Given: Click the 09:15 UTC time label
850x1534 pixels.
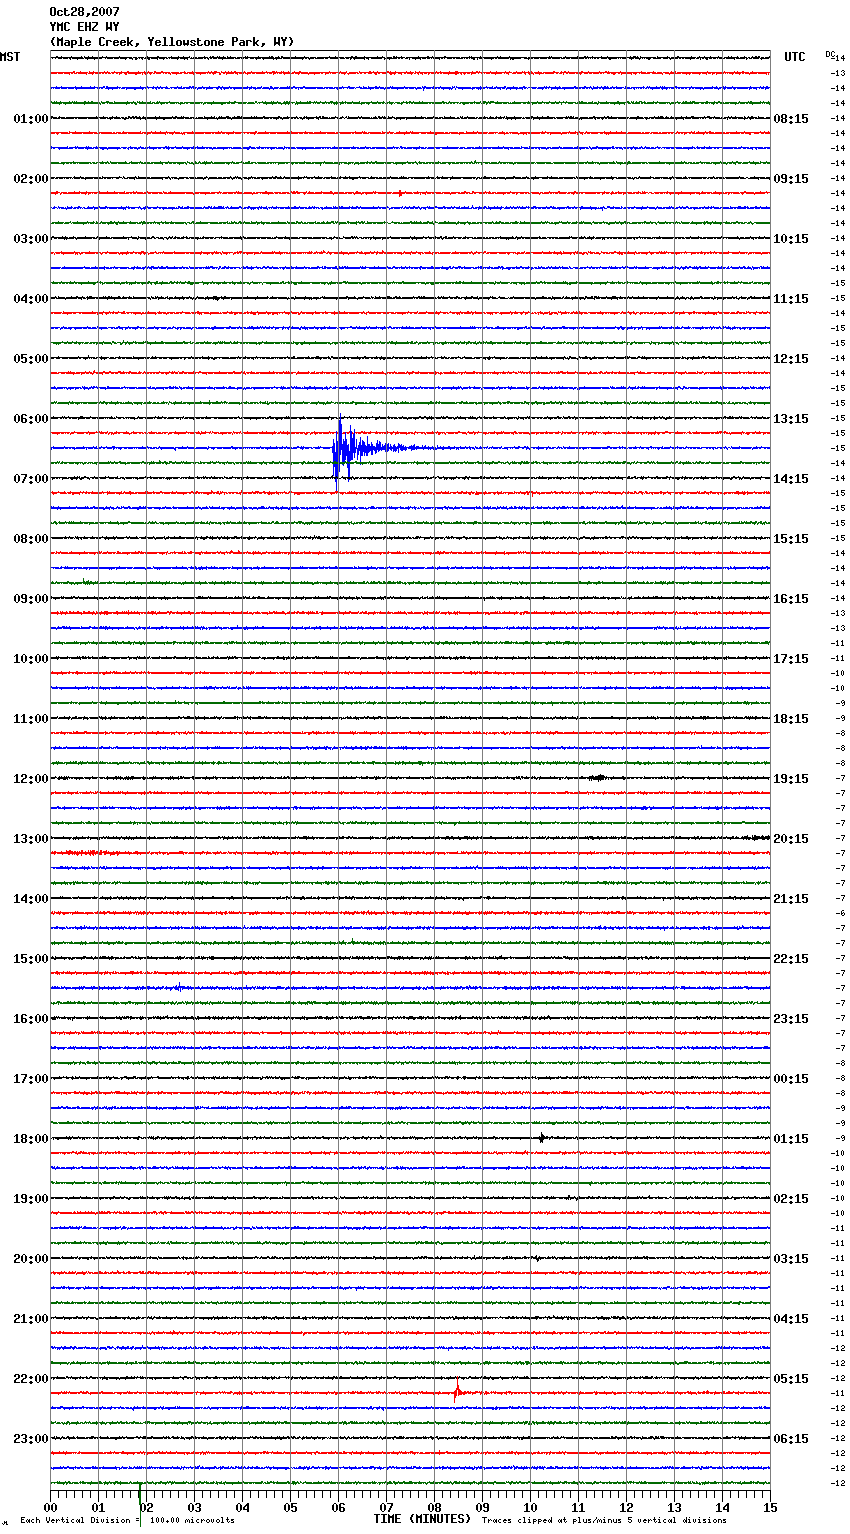Looking at the screenshot, I should (x=791, y=179).
